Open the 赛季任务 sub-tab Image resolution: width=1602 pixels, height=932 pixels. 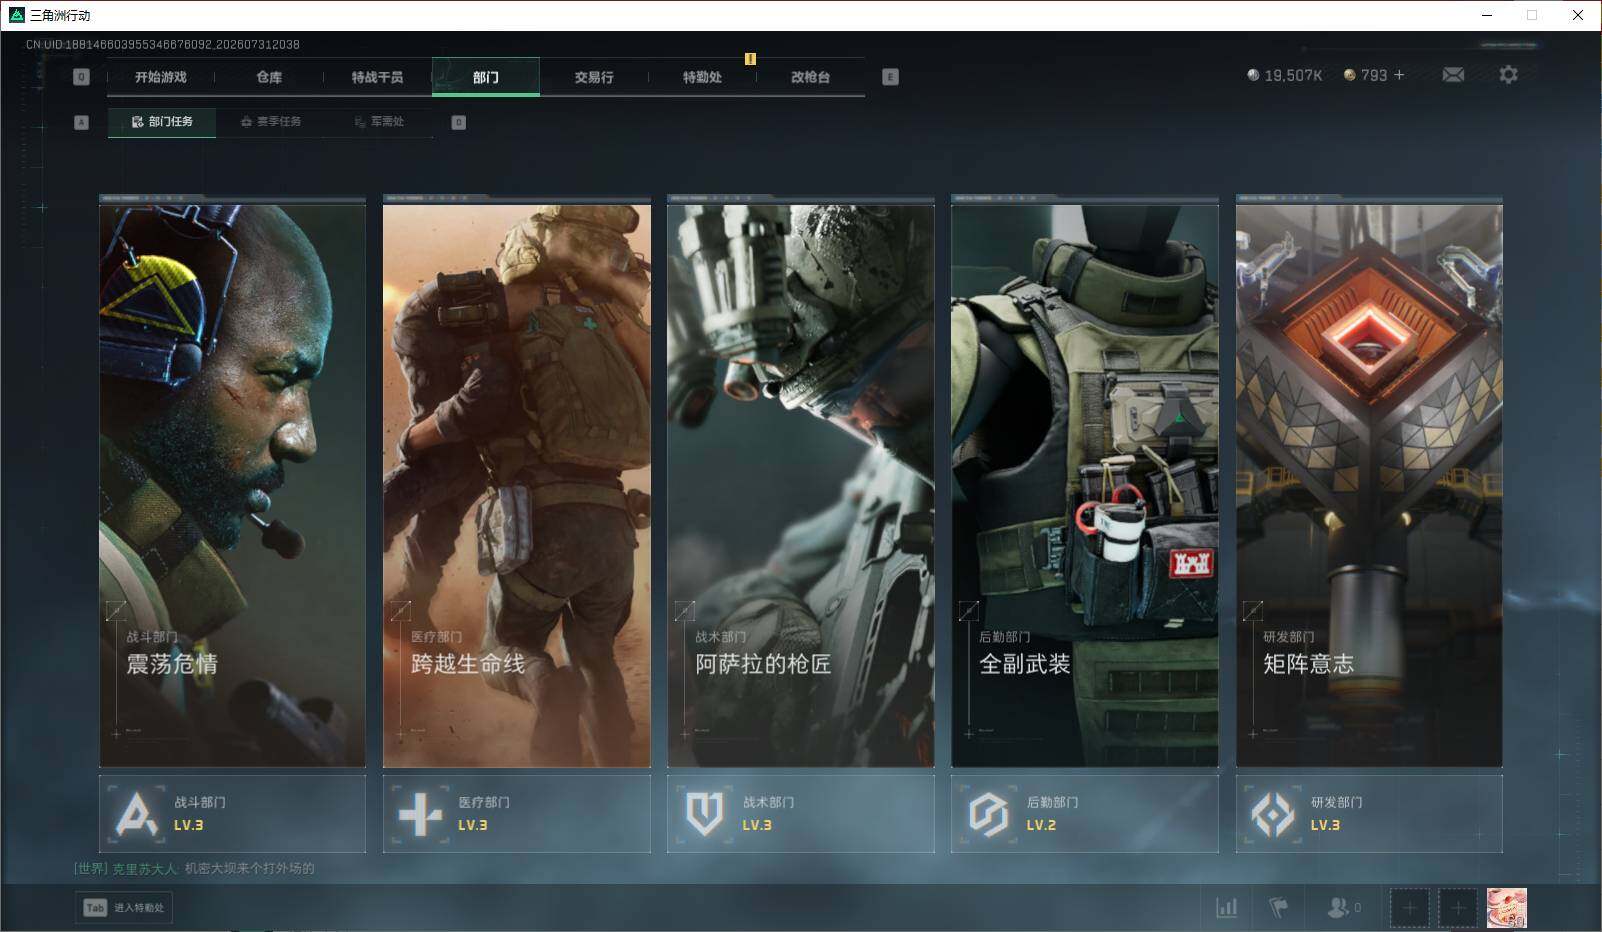tap(270, 122)
